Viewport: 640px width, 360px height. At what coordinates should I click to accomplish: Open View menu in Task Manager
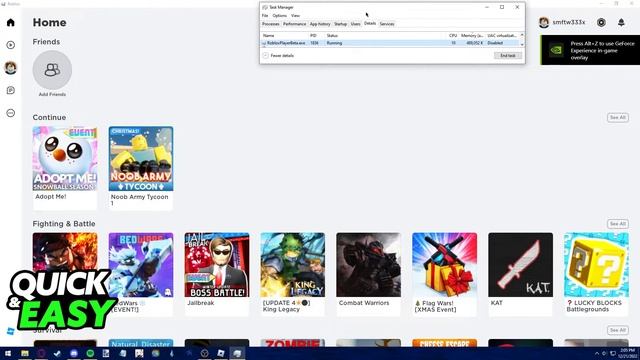pos(295,16)
